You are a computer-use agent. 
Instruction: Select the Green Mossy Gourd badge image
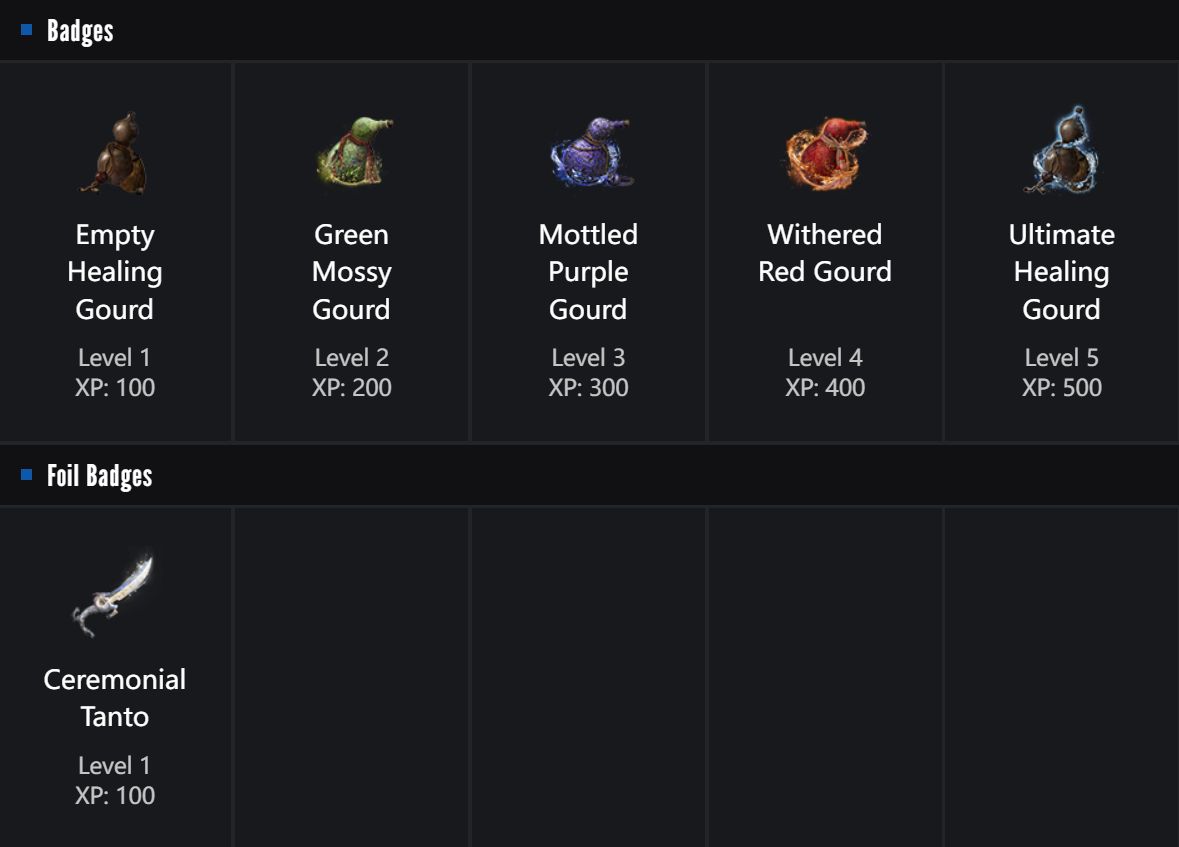click(352, 153)
